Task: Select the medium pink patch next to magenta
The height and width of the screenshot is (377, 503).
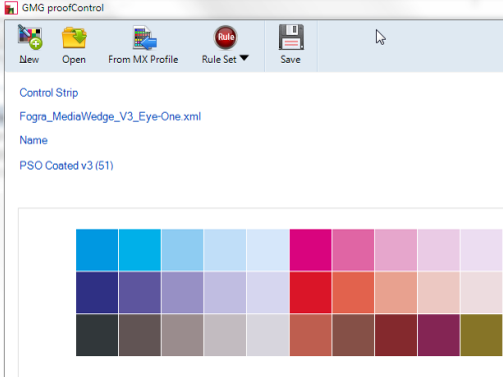Action: [x=353, y=250]
